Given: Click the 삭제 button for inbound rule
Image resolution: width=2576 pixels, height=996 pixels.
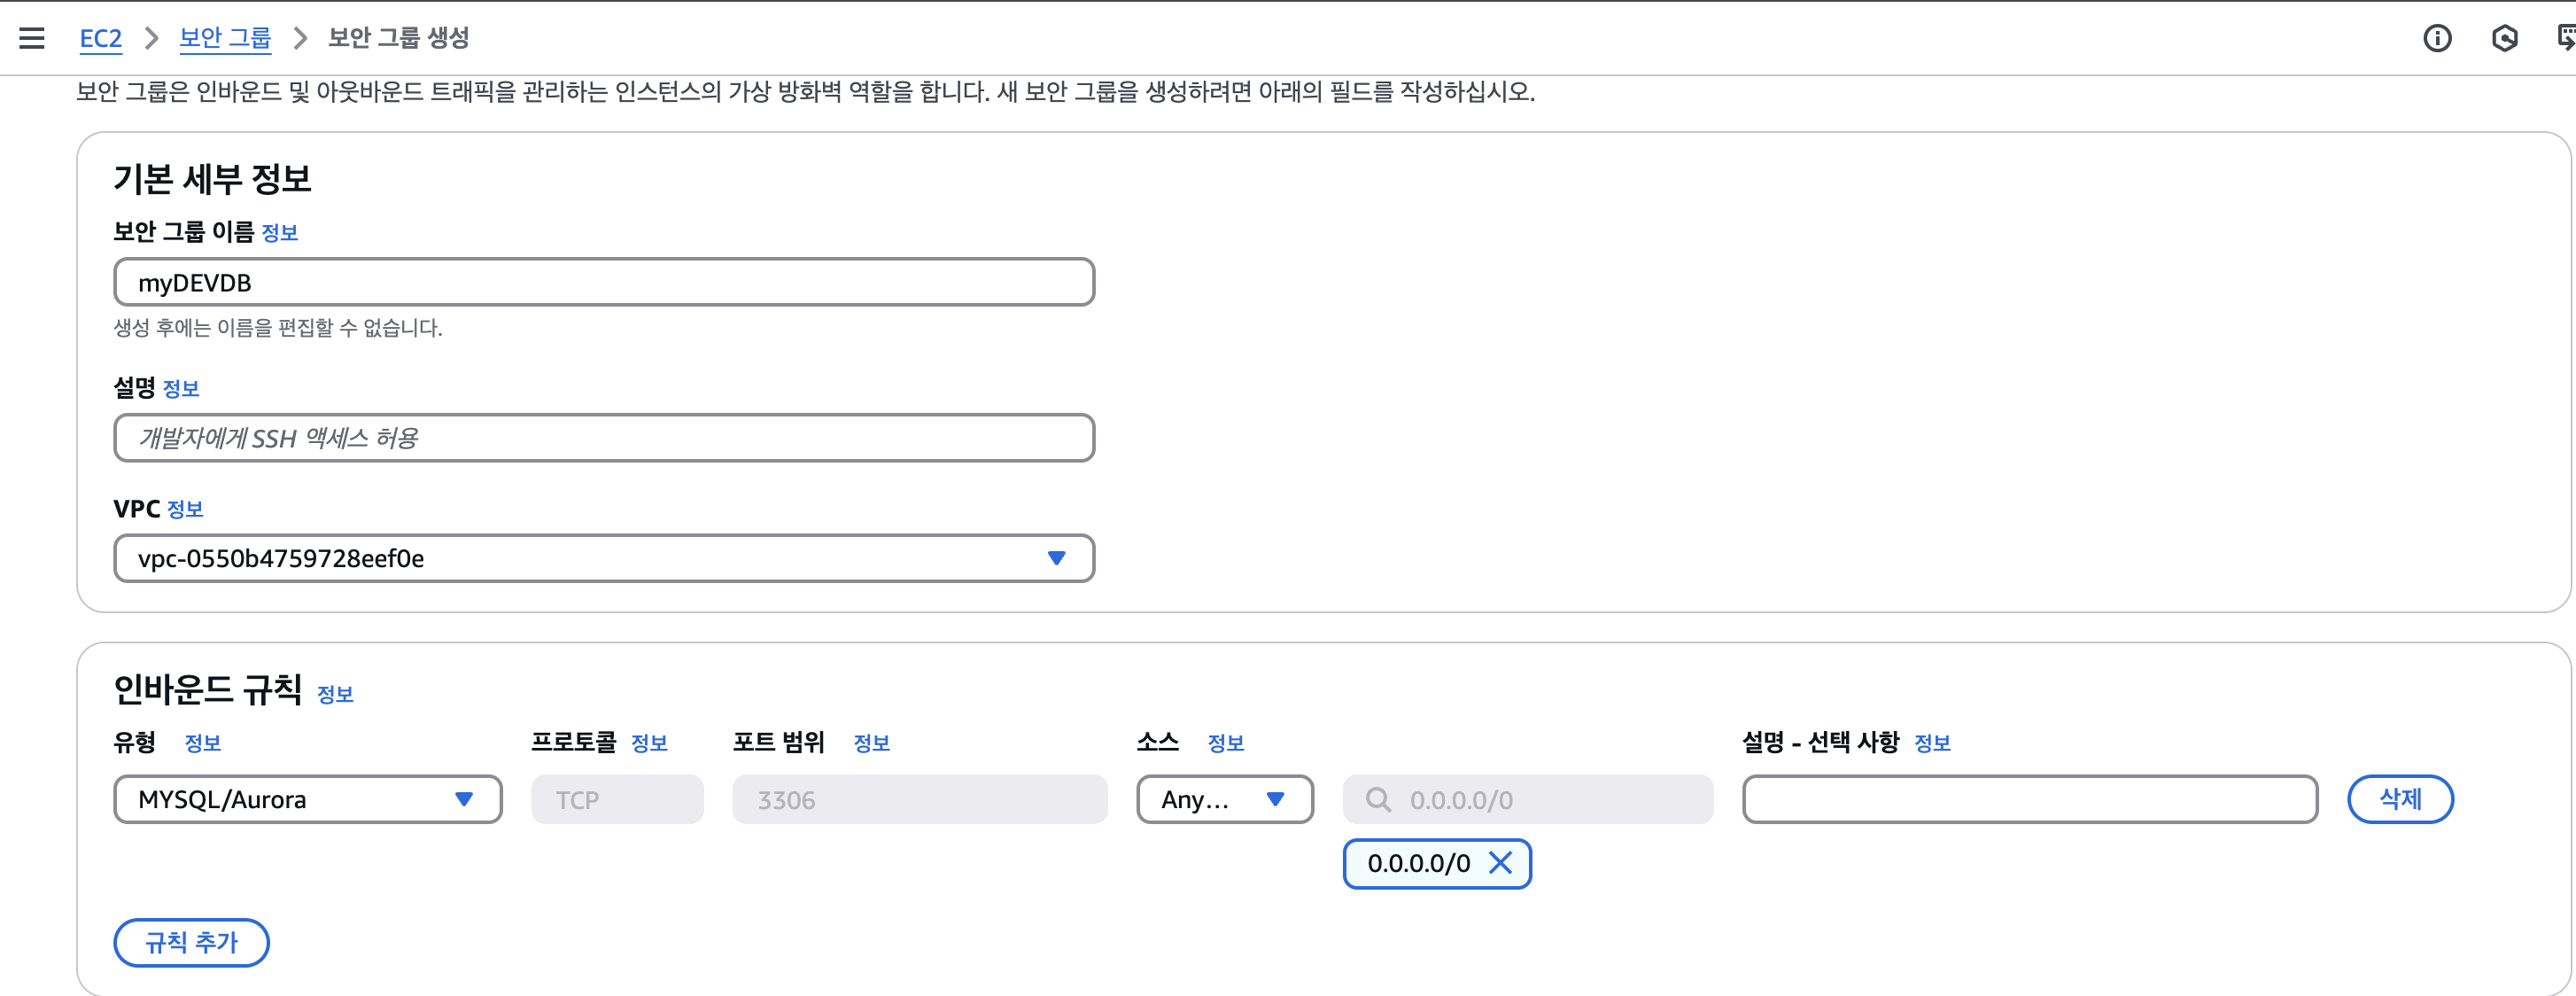Looking at the screenshot, I should click(x=2399, y=799).
